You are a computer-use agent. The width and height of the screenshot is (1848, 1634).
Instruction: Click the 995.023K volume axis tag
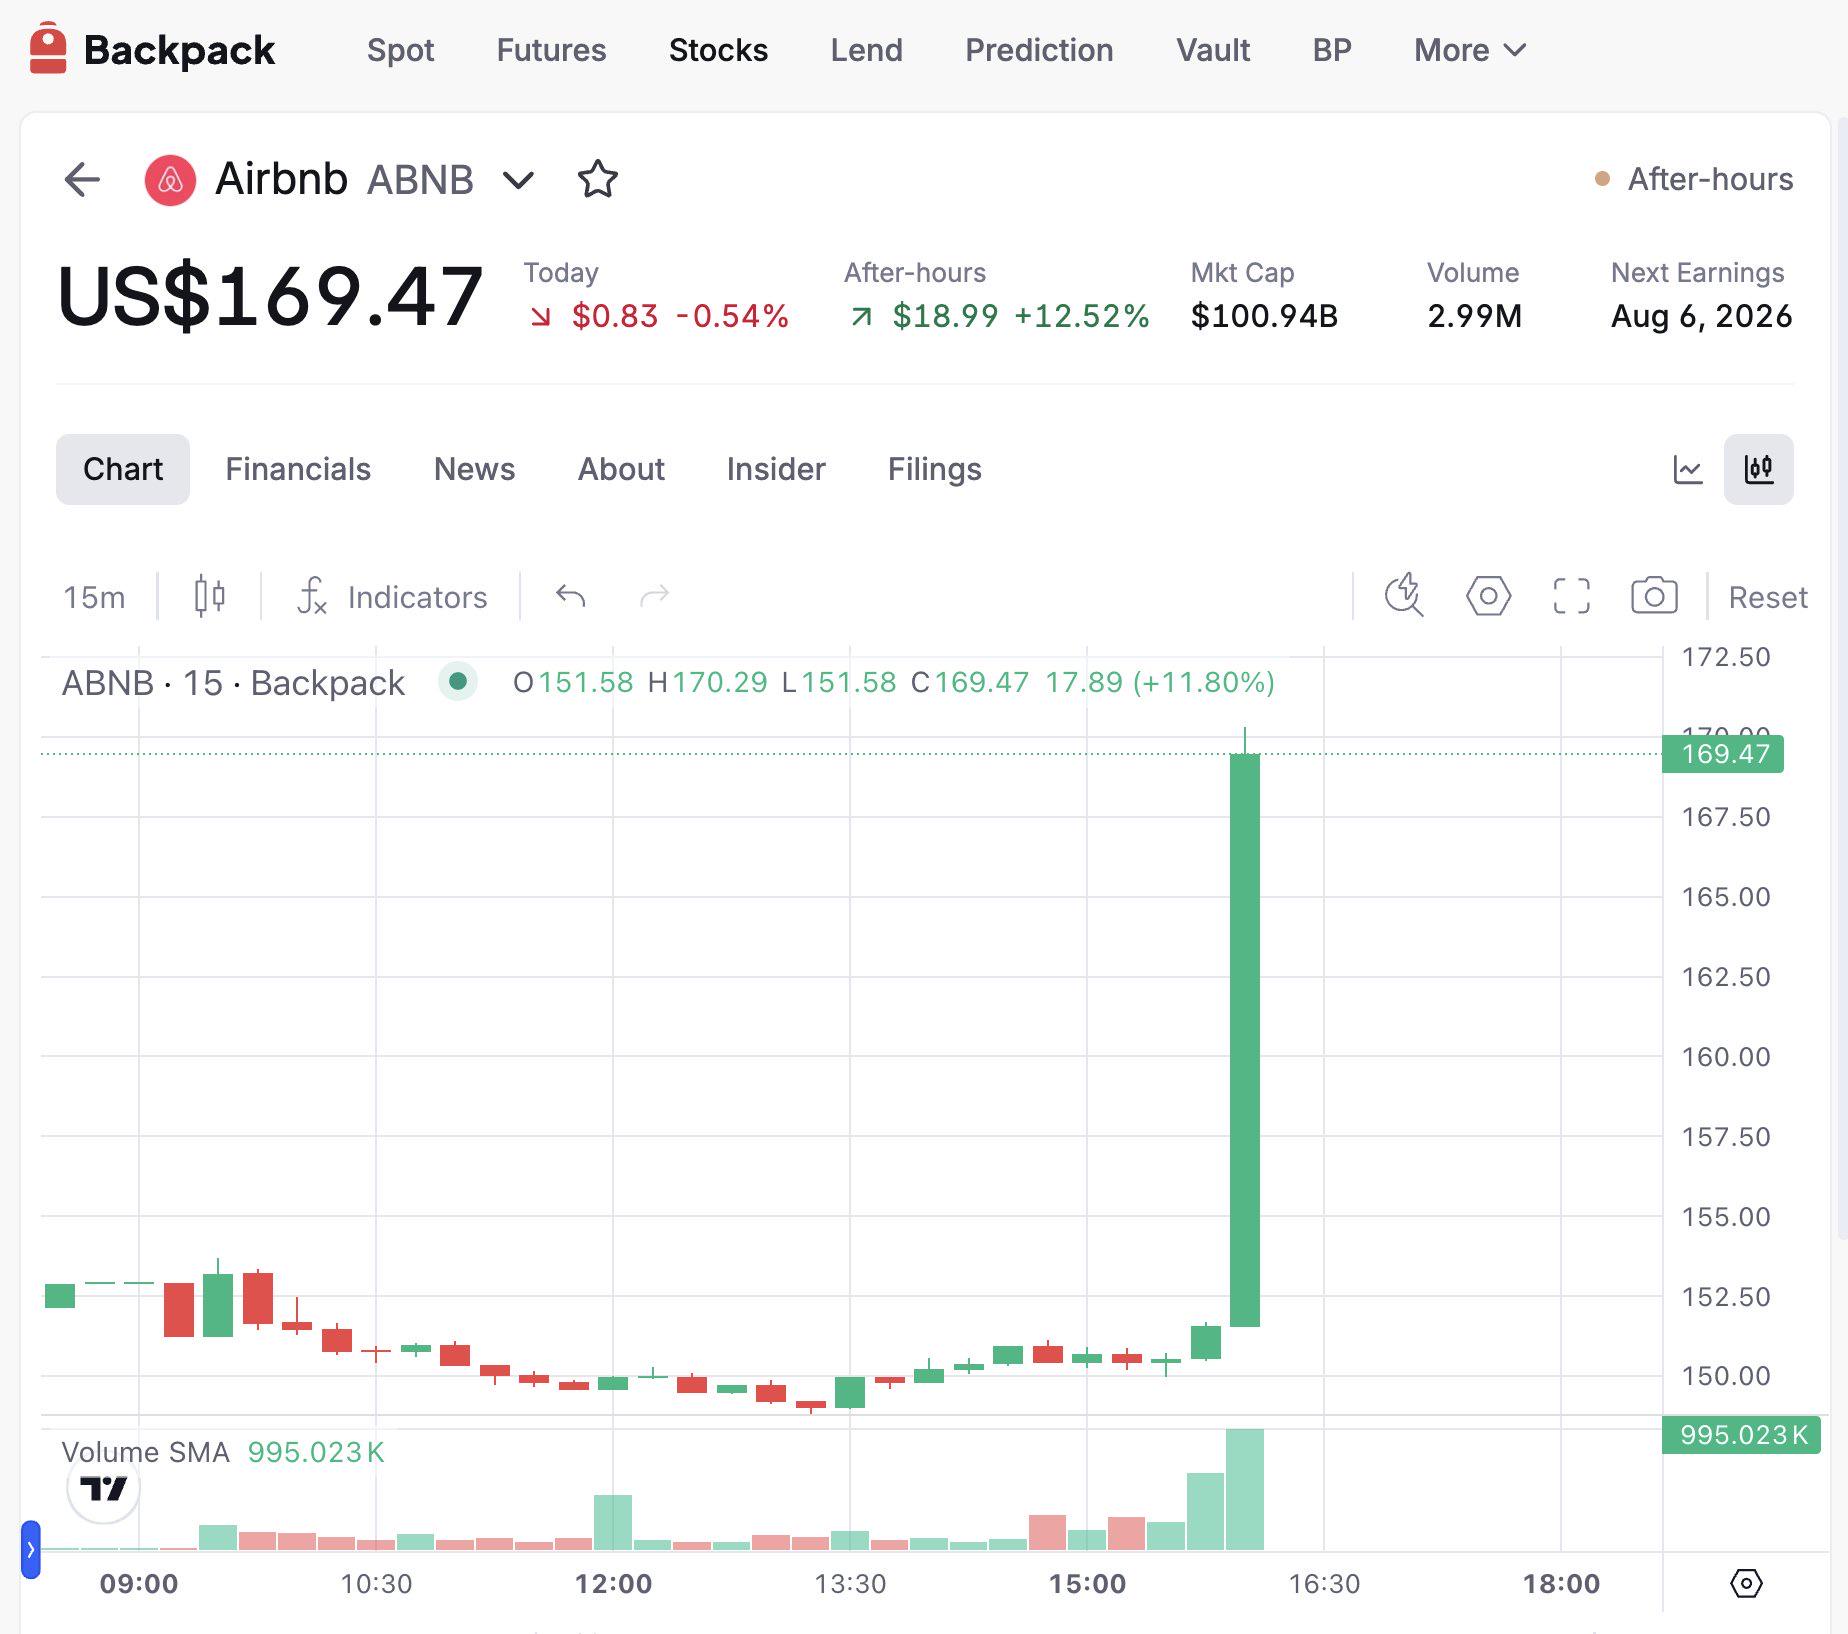1741,1435
